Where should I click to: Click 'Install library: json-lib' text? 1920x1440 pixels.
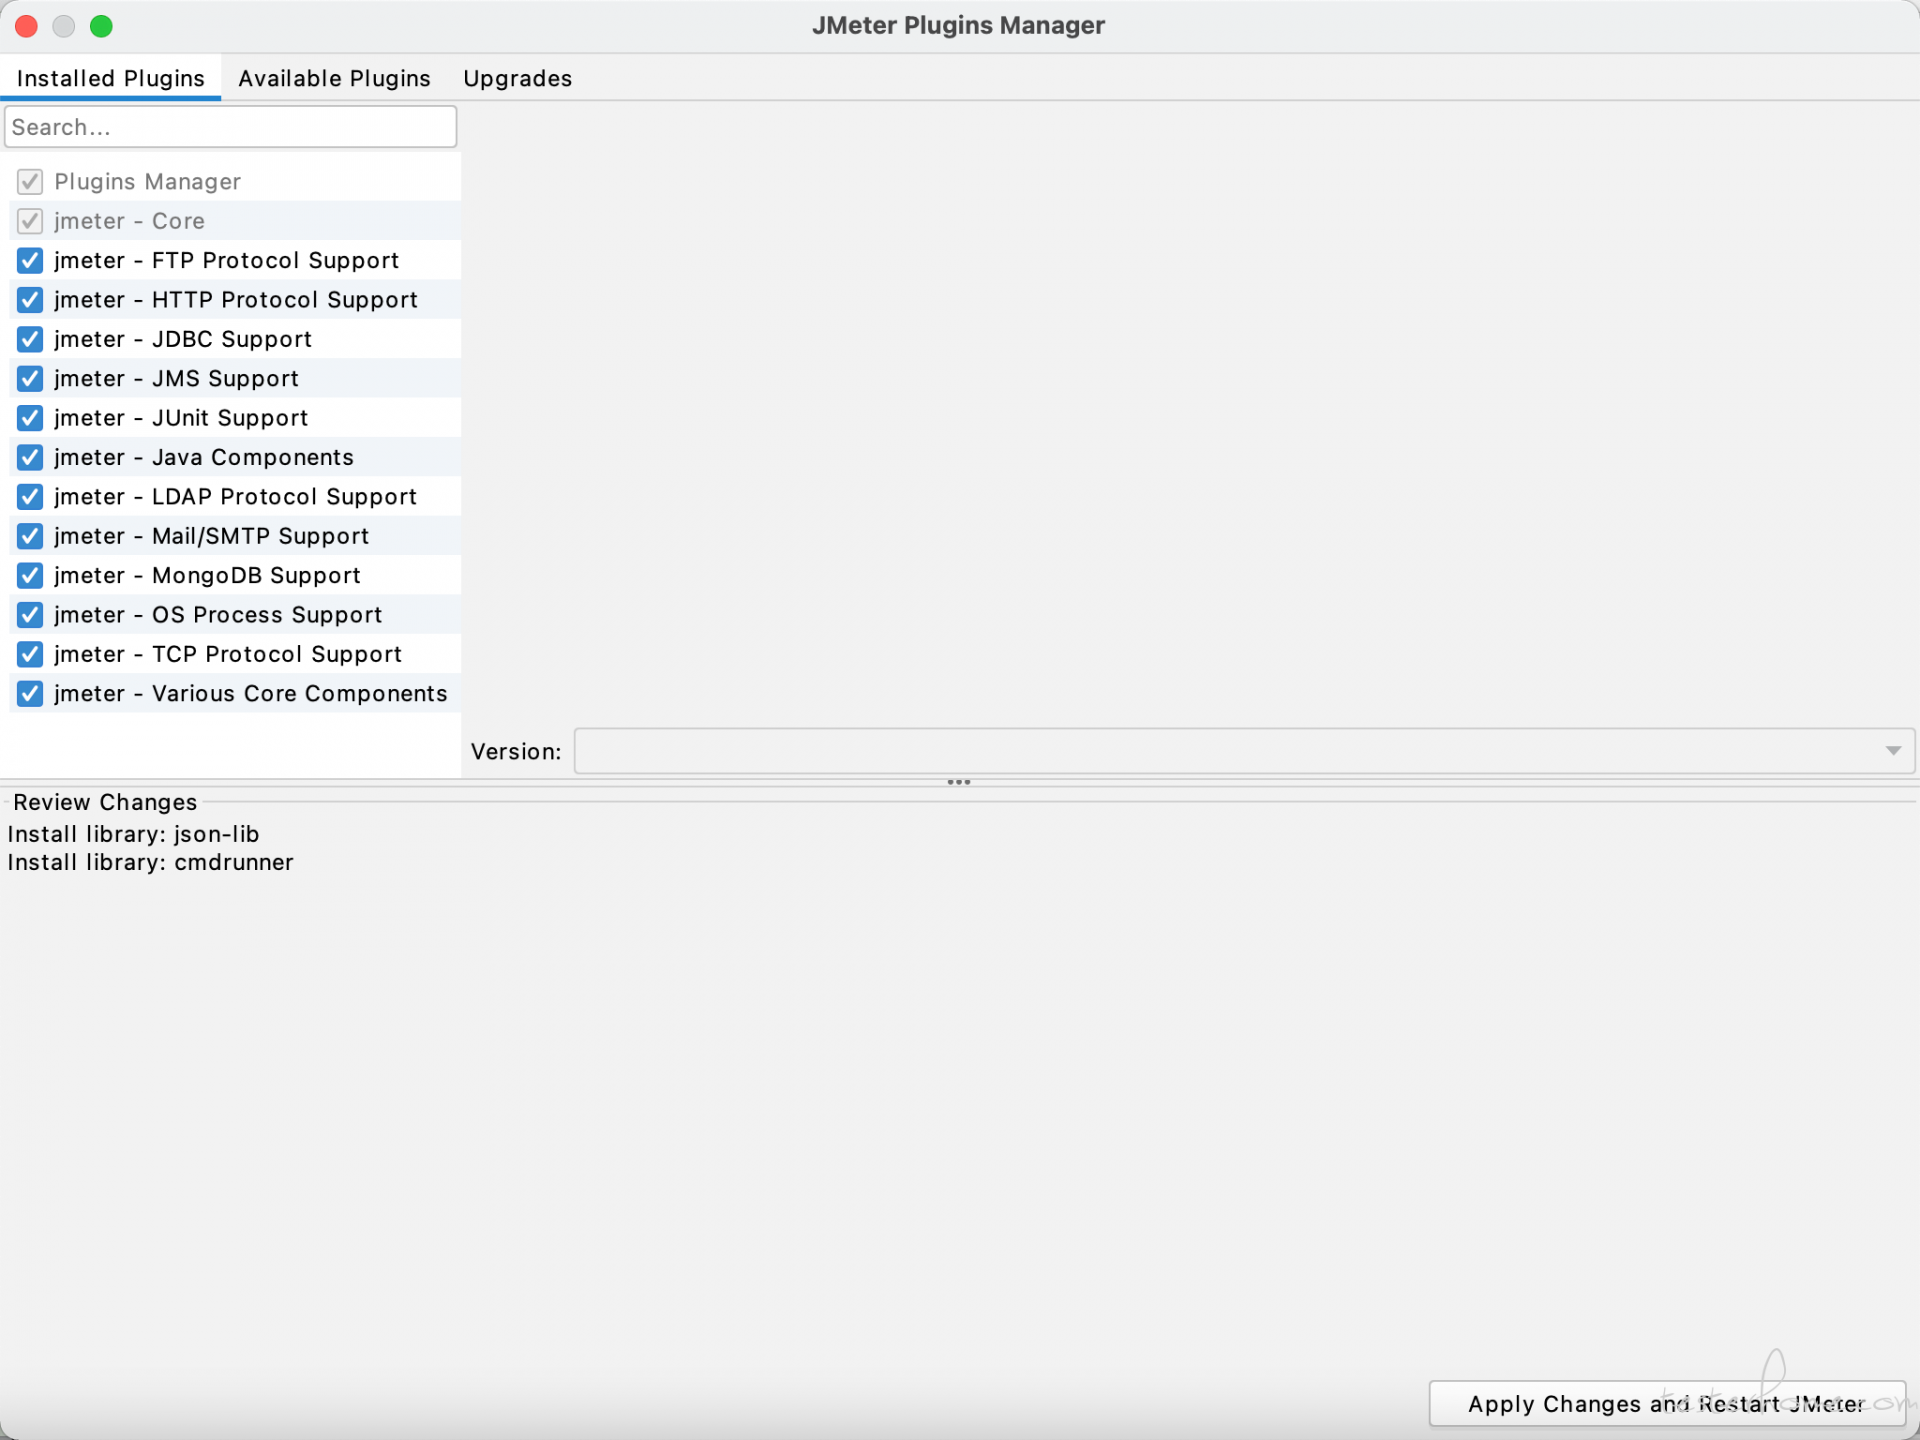click(133, 834)
